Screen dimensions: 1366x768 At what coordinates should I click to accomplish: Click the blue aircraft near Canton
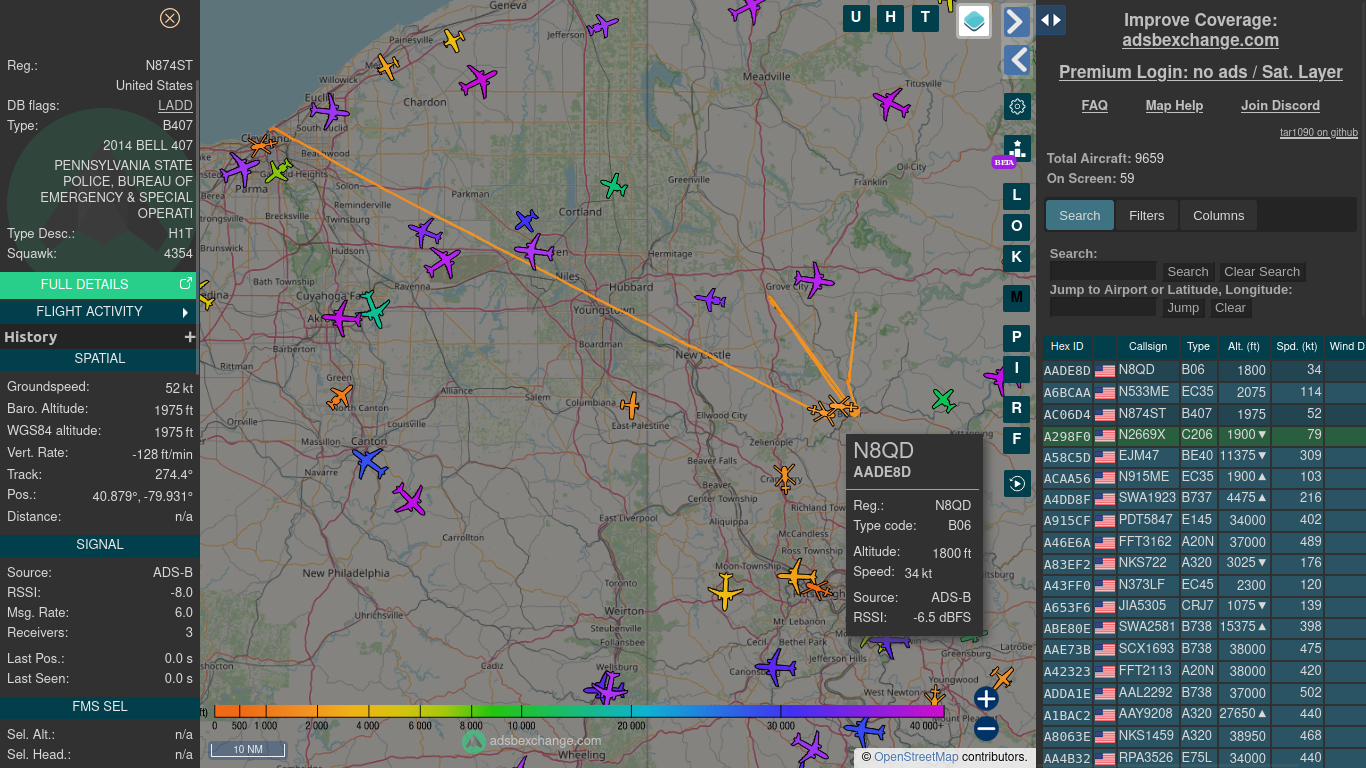point(369,463)
